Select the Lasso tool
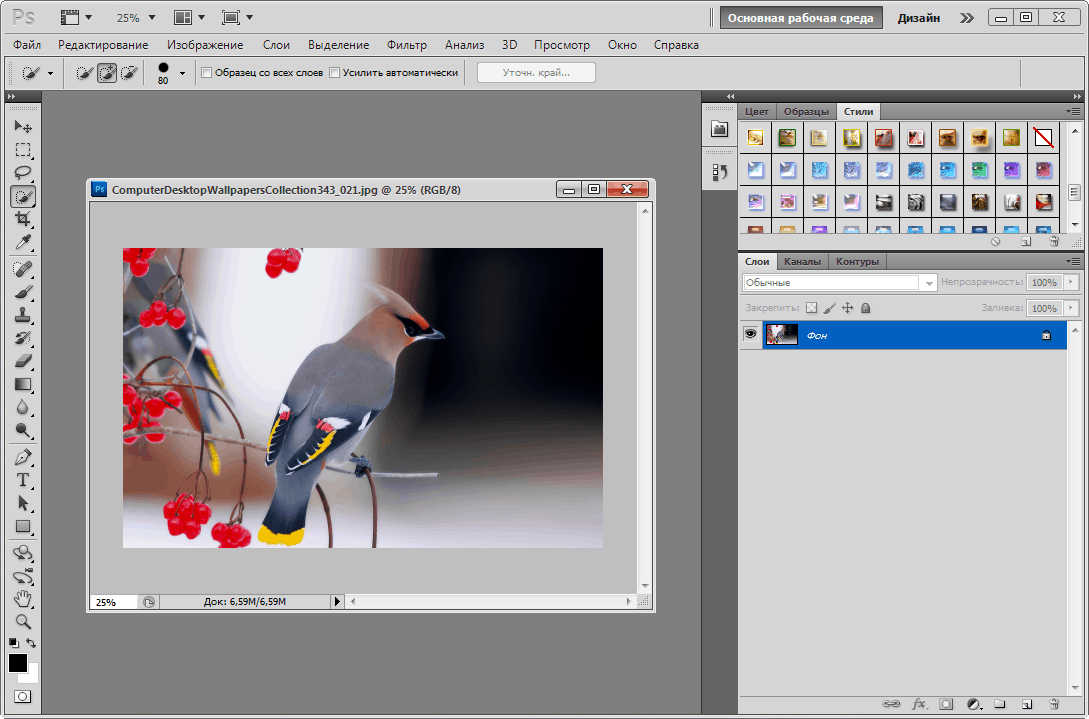This screenshot has width=1089, height=719. [x=23, y=173]
